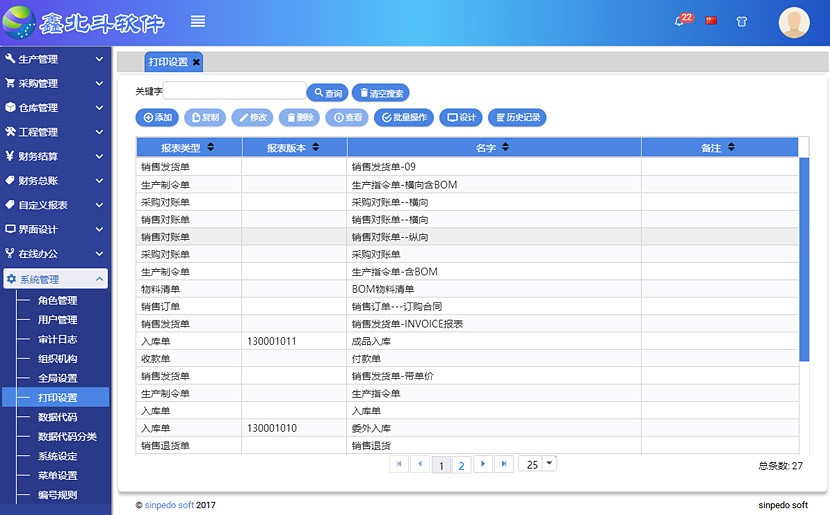Close the 打印设置 tab
830x515 pixels.
coord(196,62)
